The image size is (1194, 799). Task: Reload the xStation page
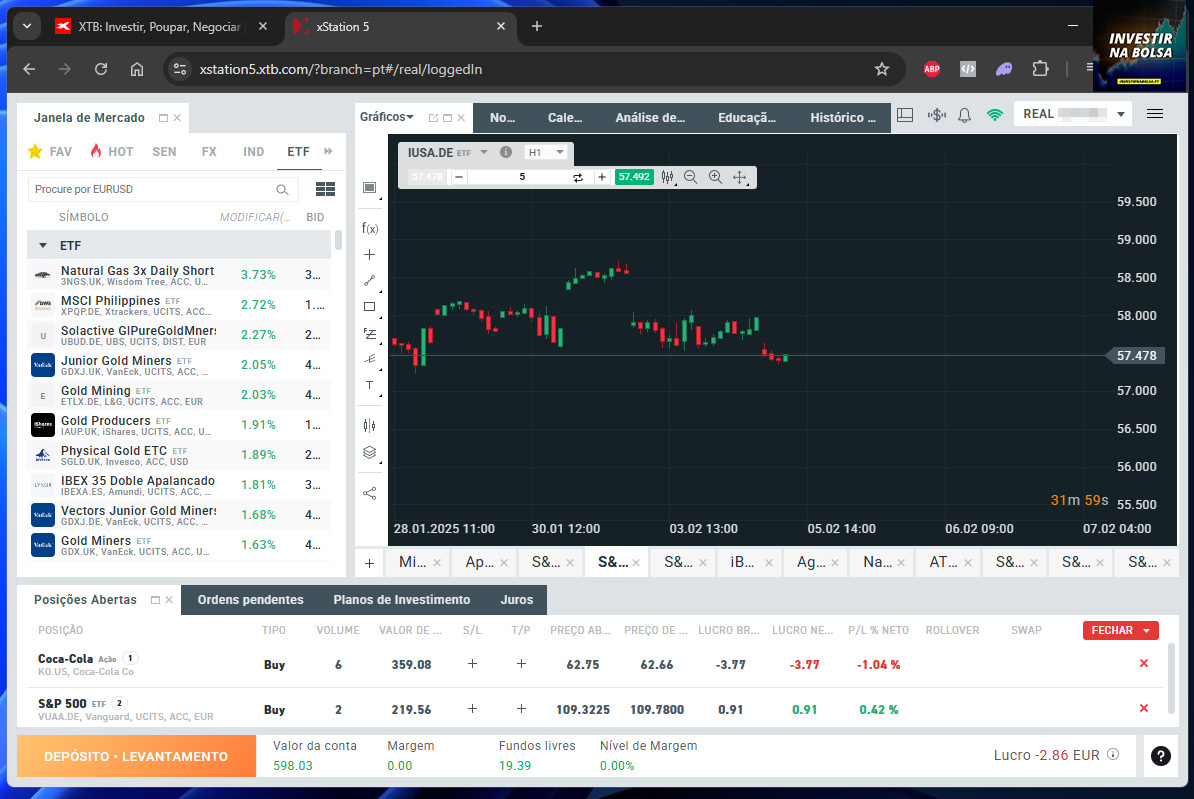pos(101,69)
